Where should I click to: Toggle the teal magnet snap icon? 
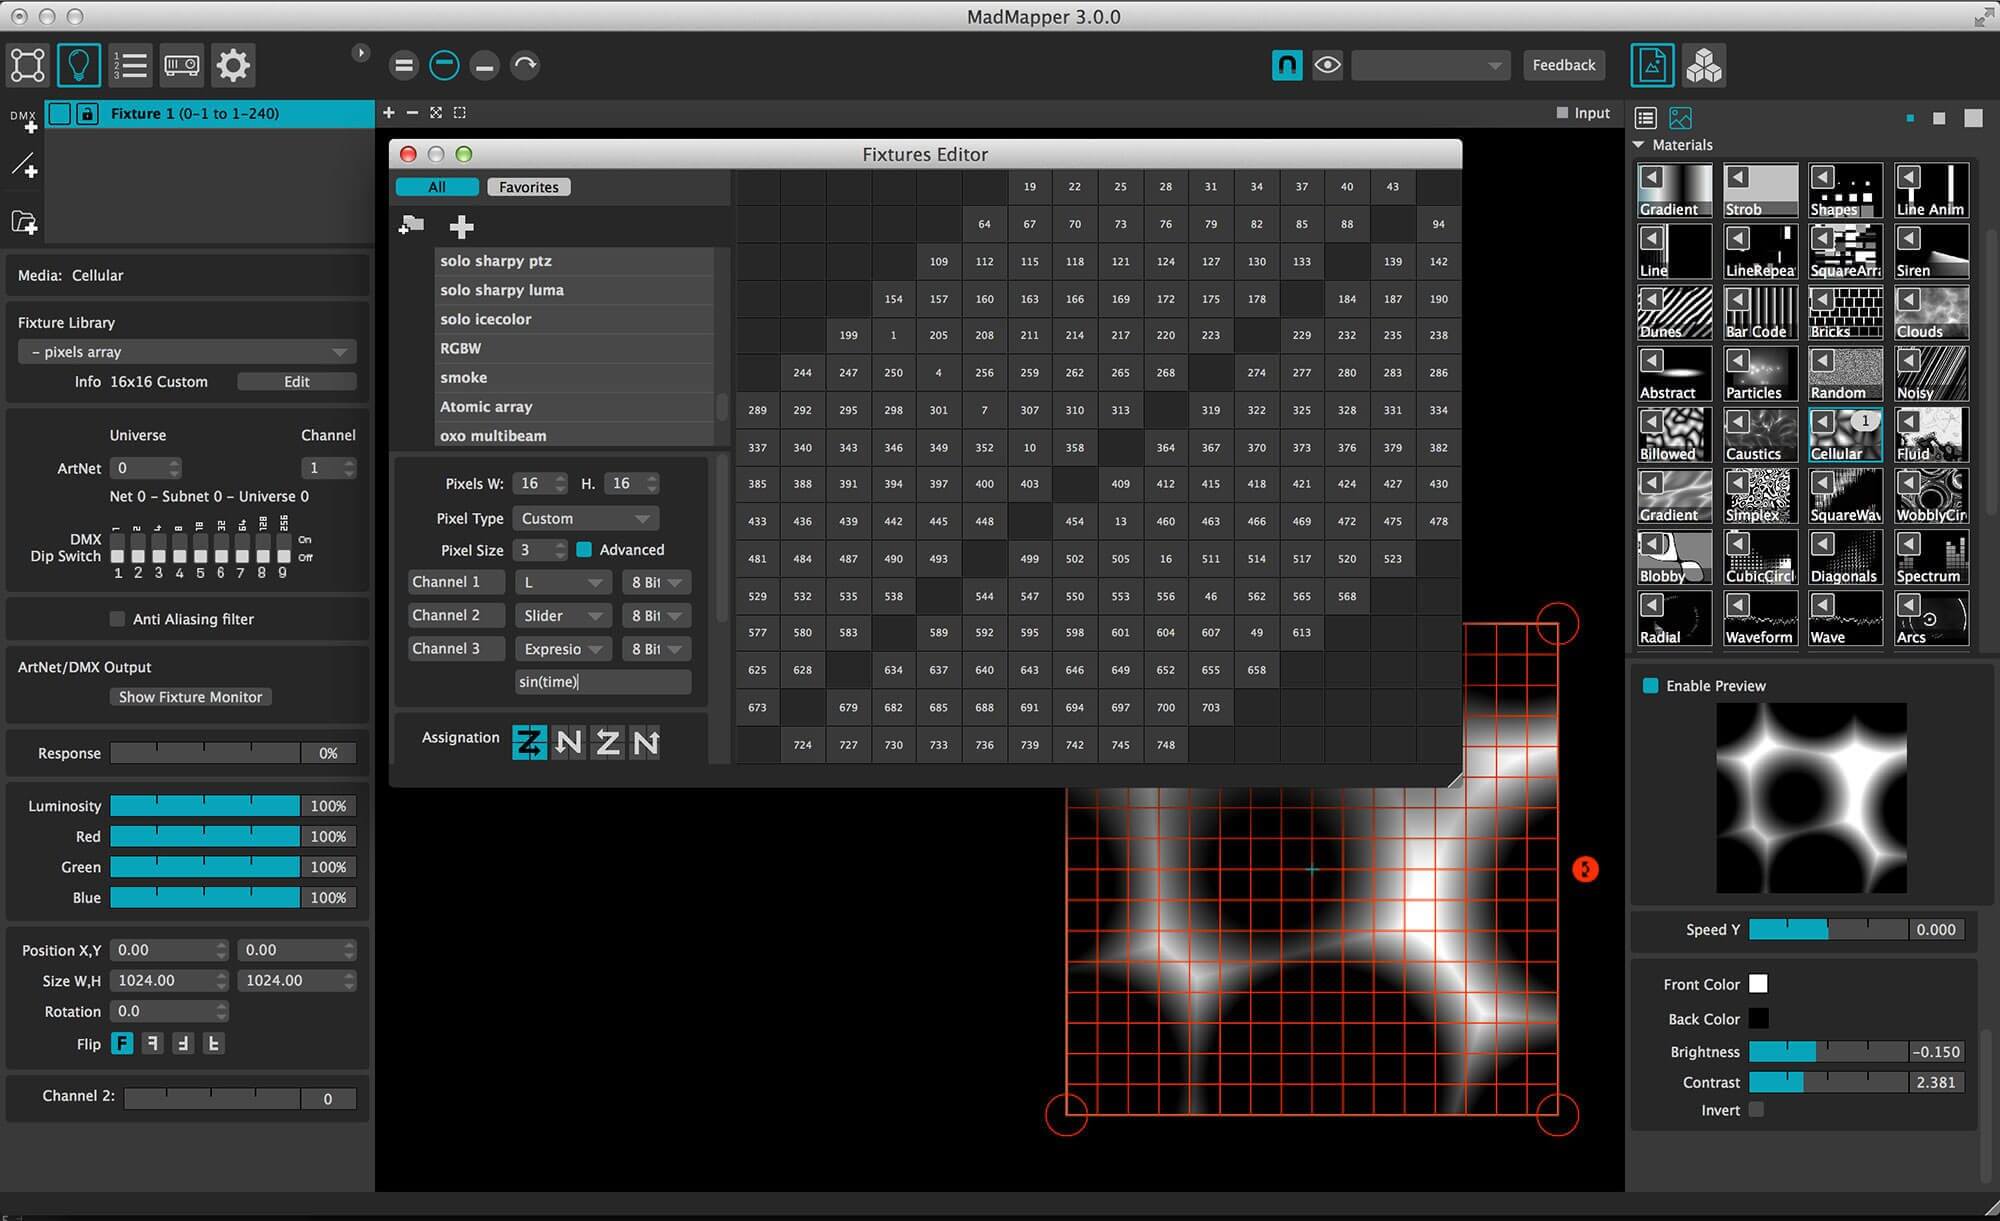point(1287,65)
